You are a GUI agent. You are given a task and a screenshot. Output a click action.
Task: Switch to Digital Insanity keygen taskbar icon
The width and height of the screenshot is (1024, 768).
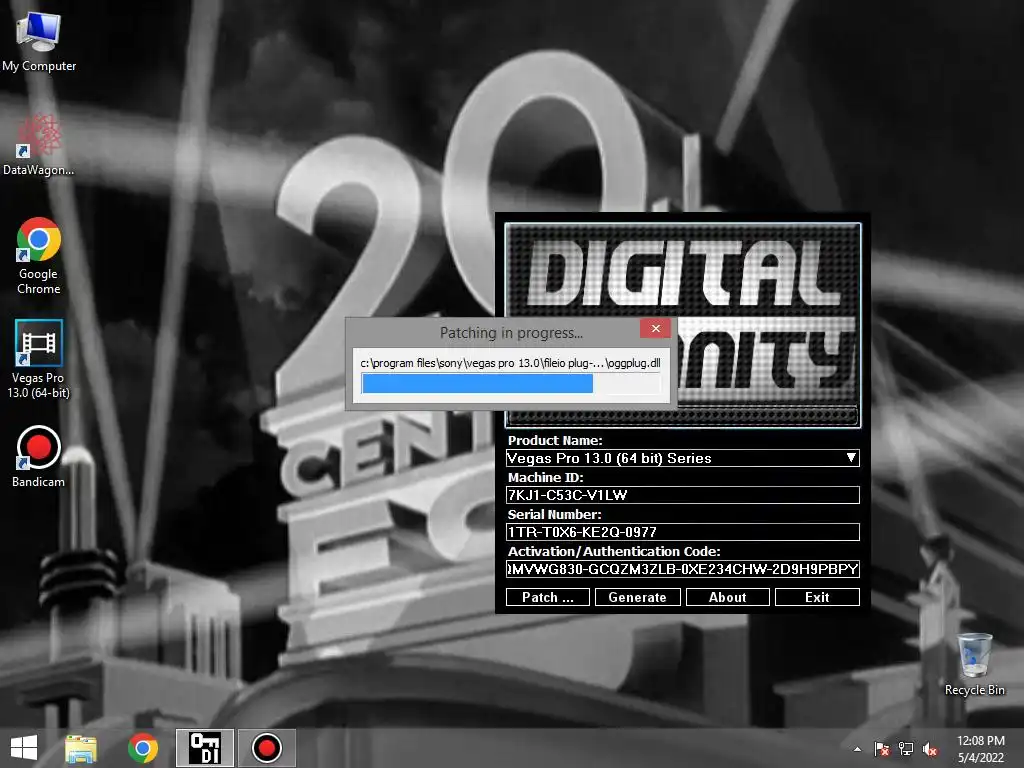(x=204, y=748)
